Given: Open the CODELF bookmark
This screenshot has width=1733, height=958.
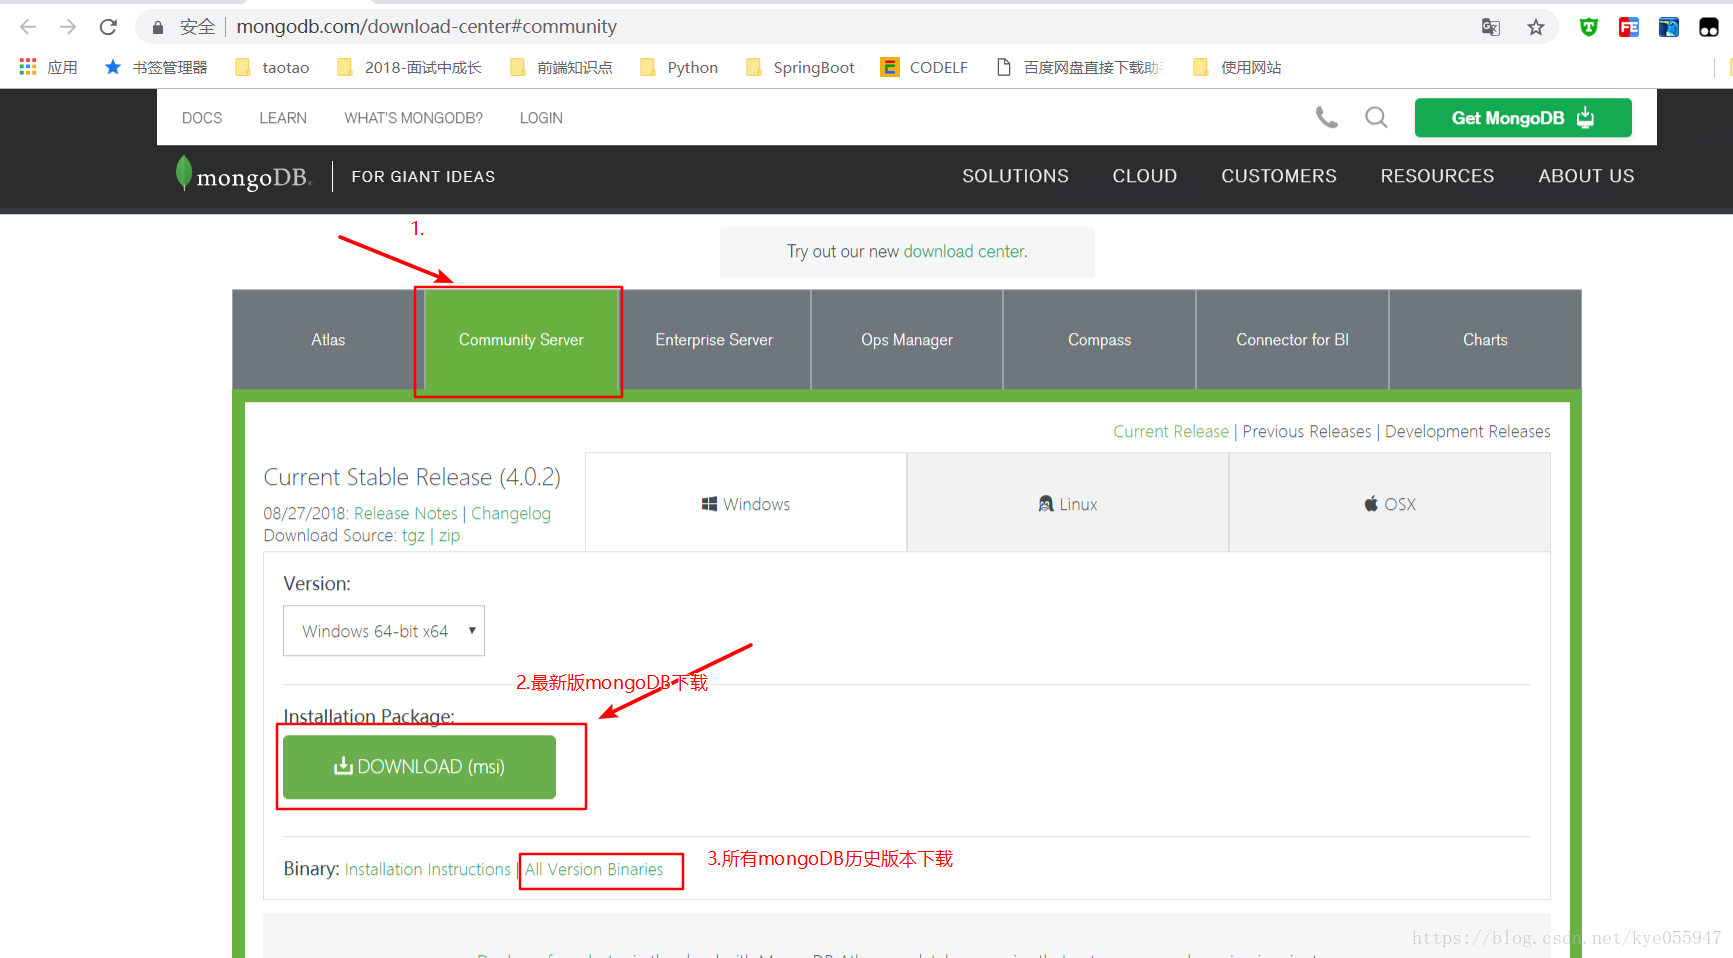Looking at the screenshot, I should 924,67.
